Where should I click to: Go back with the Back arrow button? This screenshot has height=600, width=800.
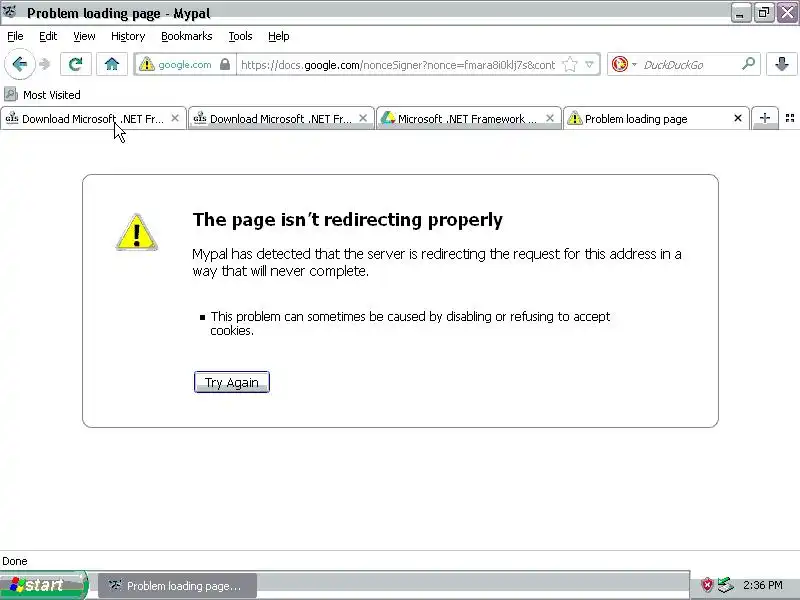point(20,64)
